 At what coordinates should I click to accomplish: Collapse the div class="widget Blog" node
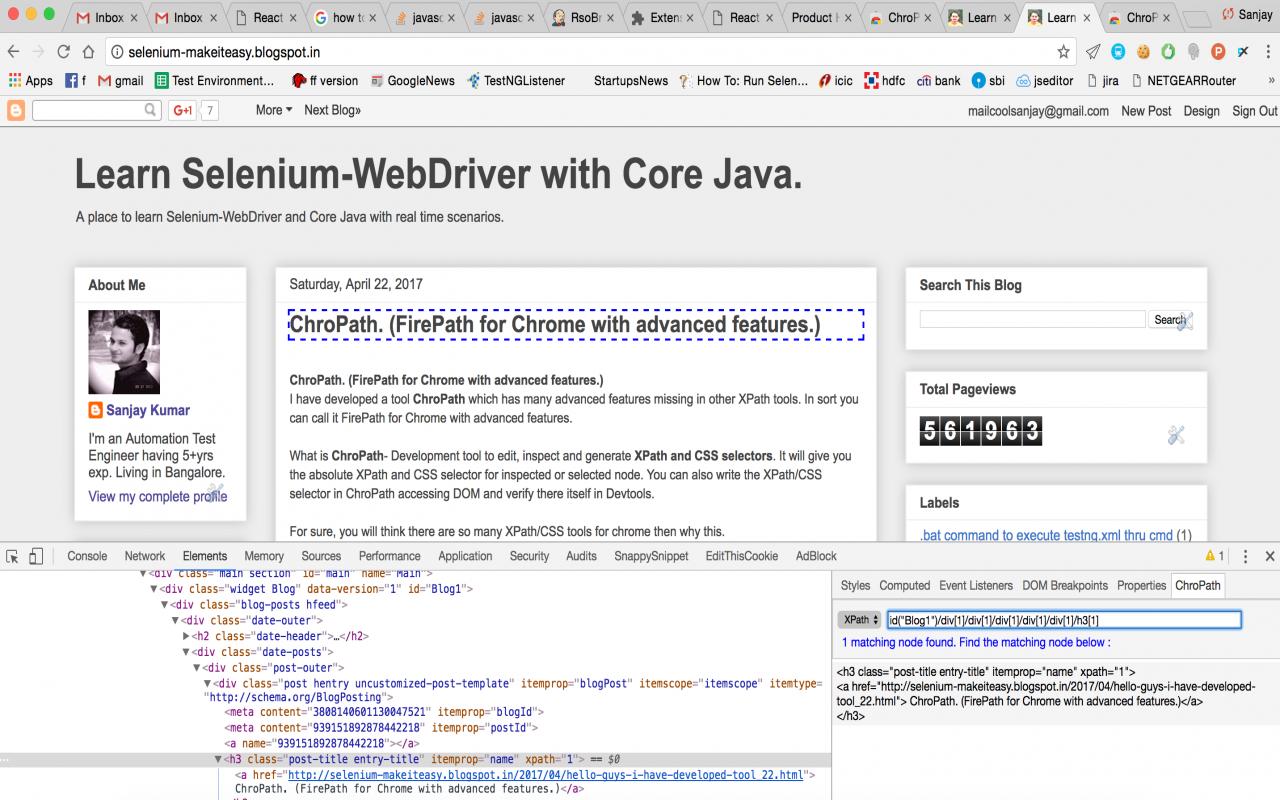coord(153,589)
